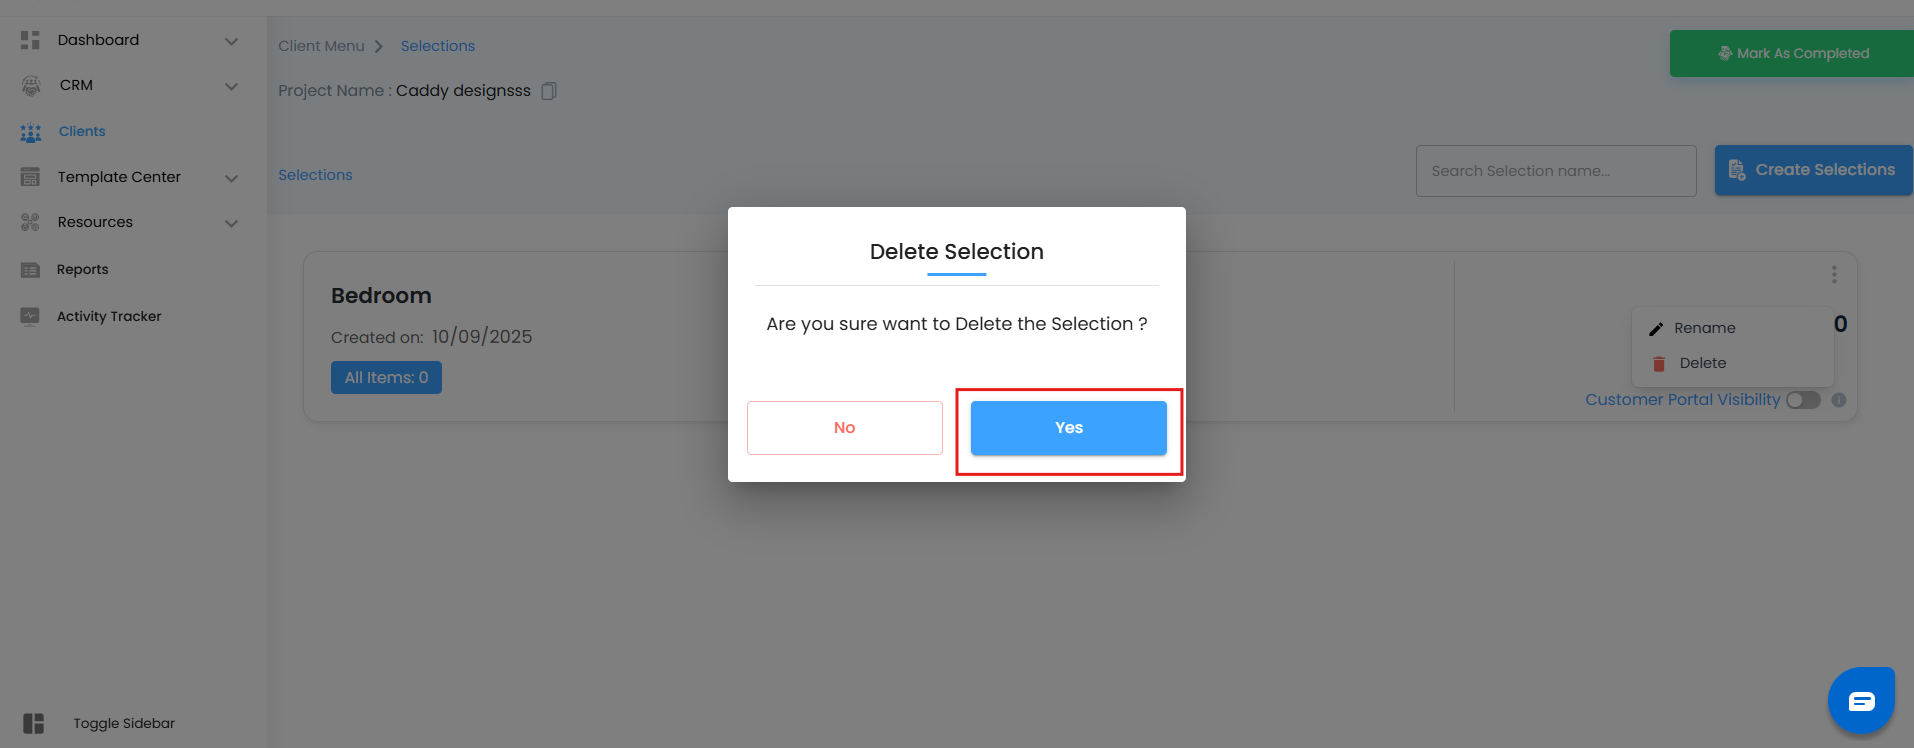
Task: Click the Create Selections button
Action: coord(1812,170)
